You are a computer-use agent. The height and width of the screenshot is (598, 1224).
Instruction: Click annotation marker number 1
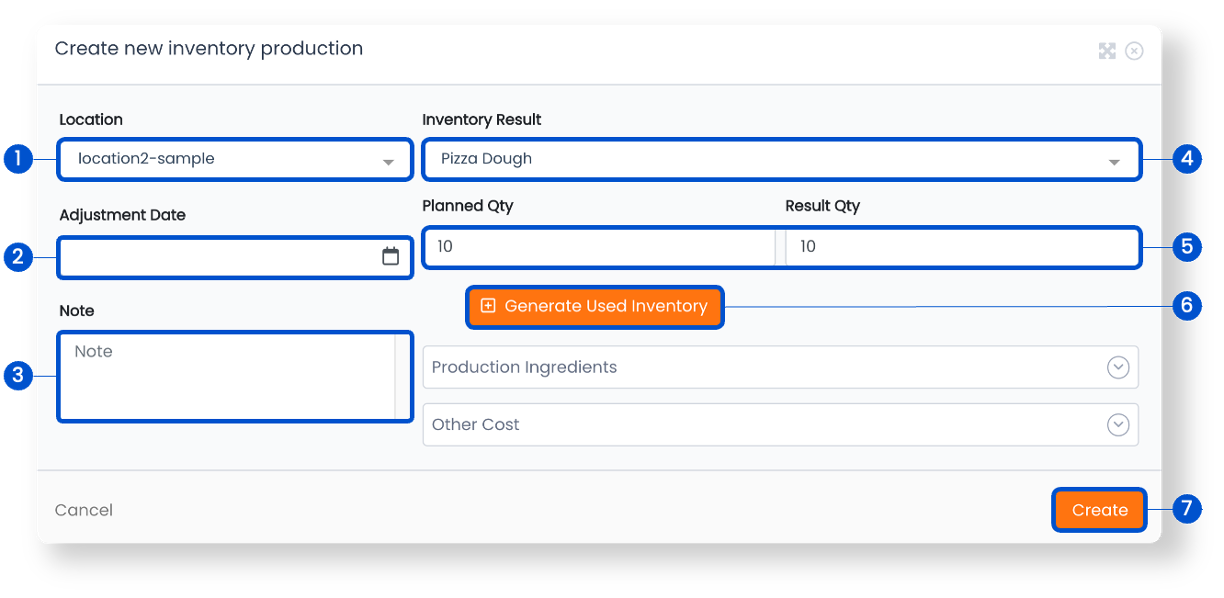[x=18, y=158]
